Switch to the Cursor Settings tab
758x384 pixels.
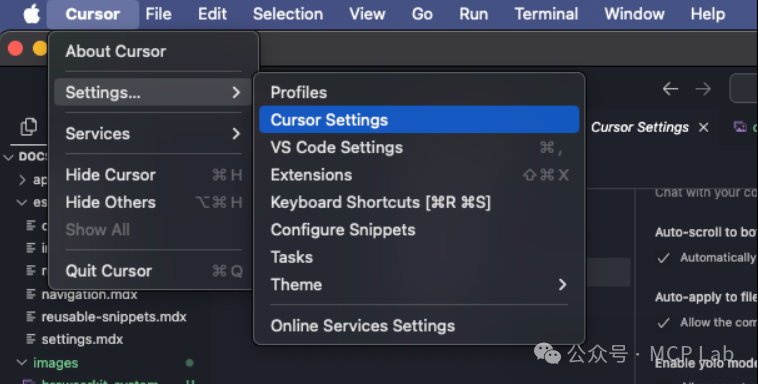tap(640, 127)
